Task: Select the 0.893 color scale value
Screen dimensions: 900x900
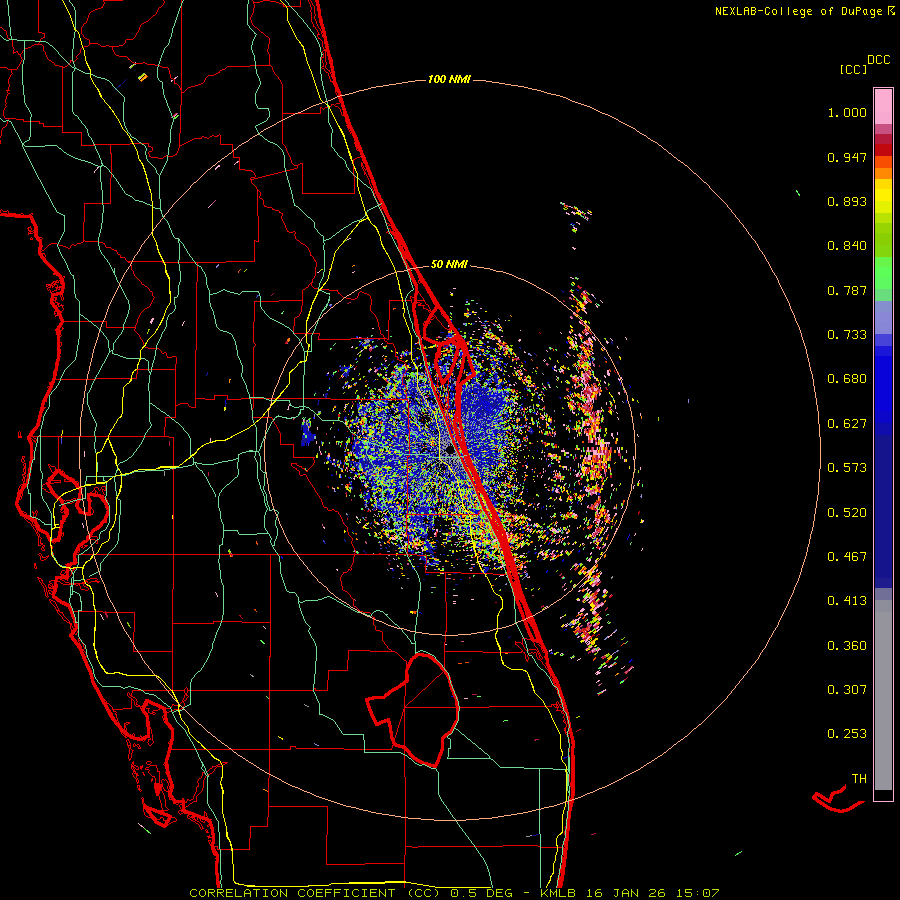Action: point(847,201)
